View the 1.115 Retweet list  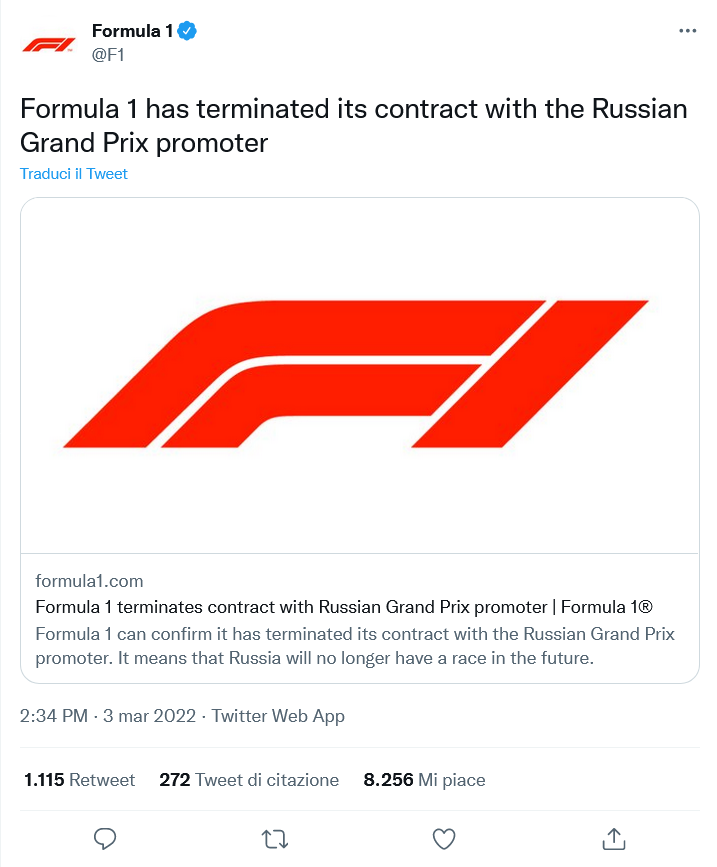coord(79,780)
